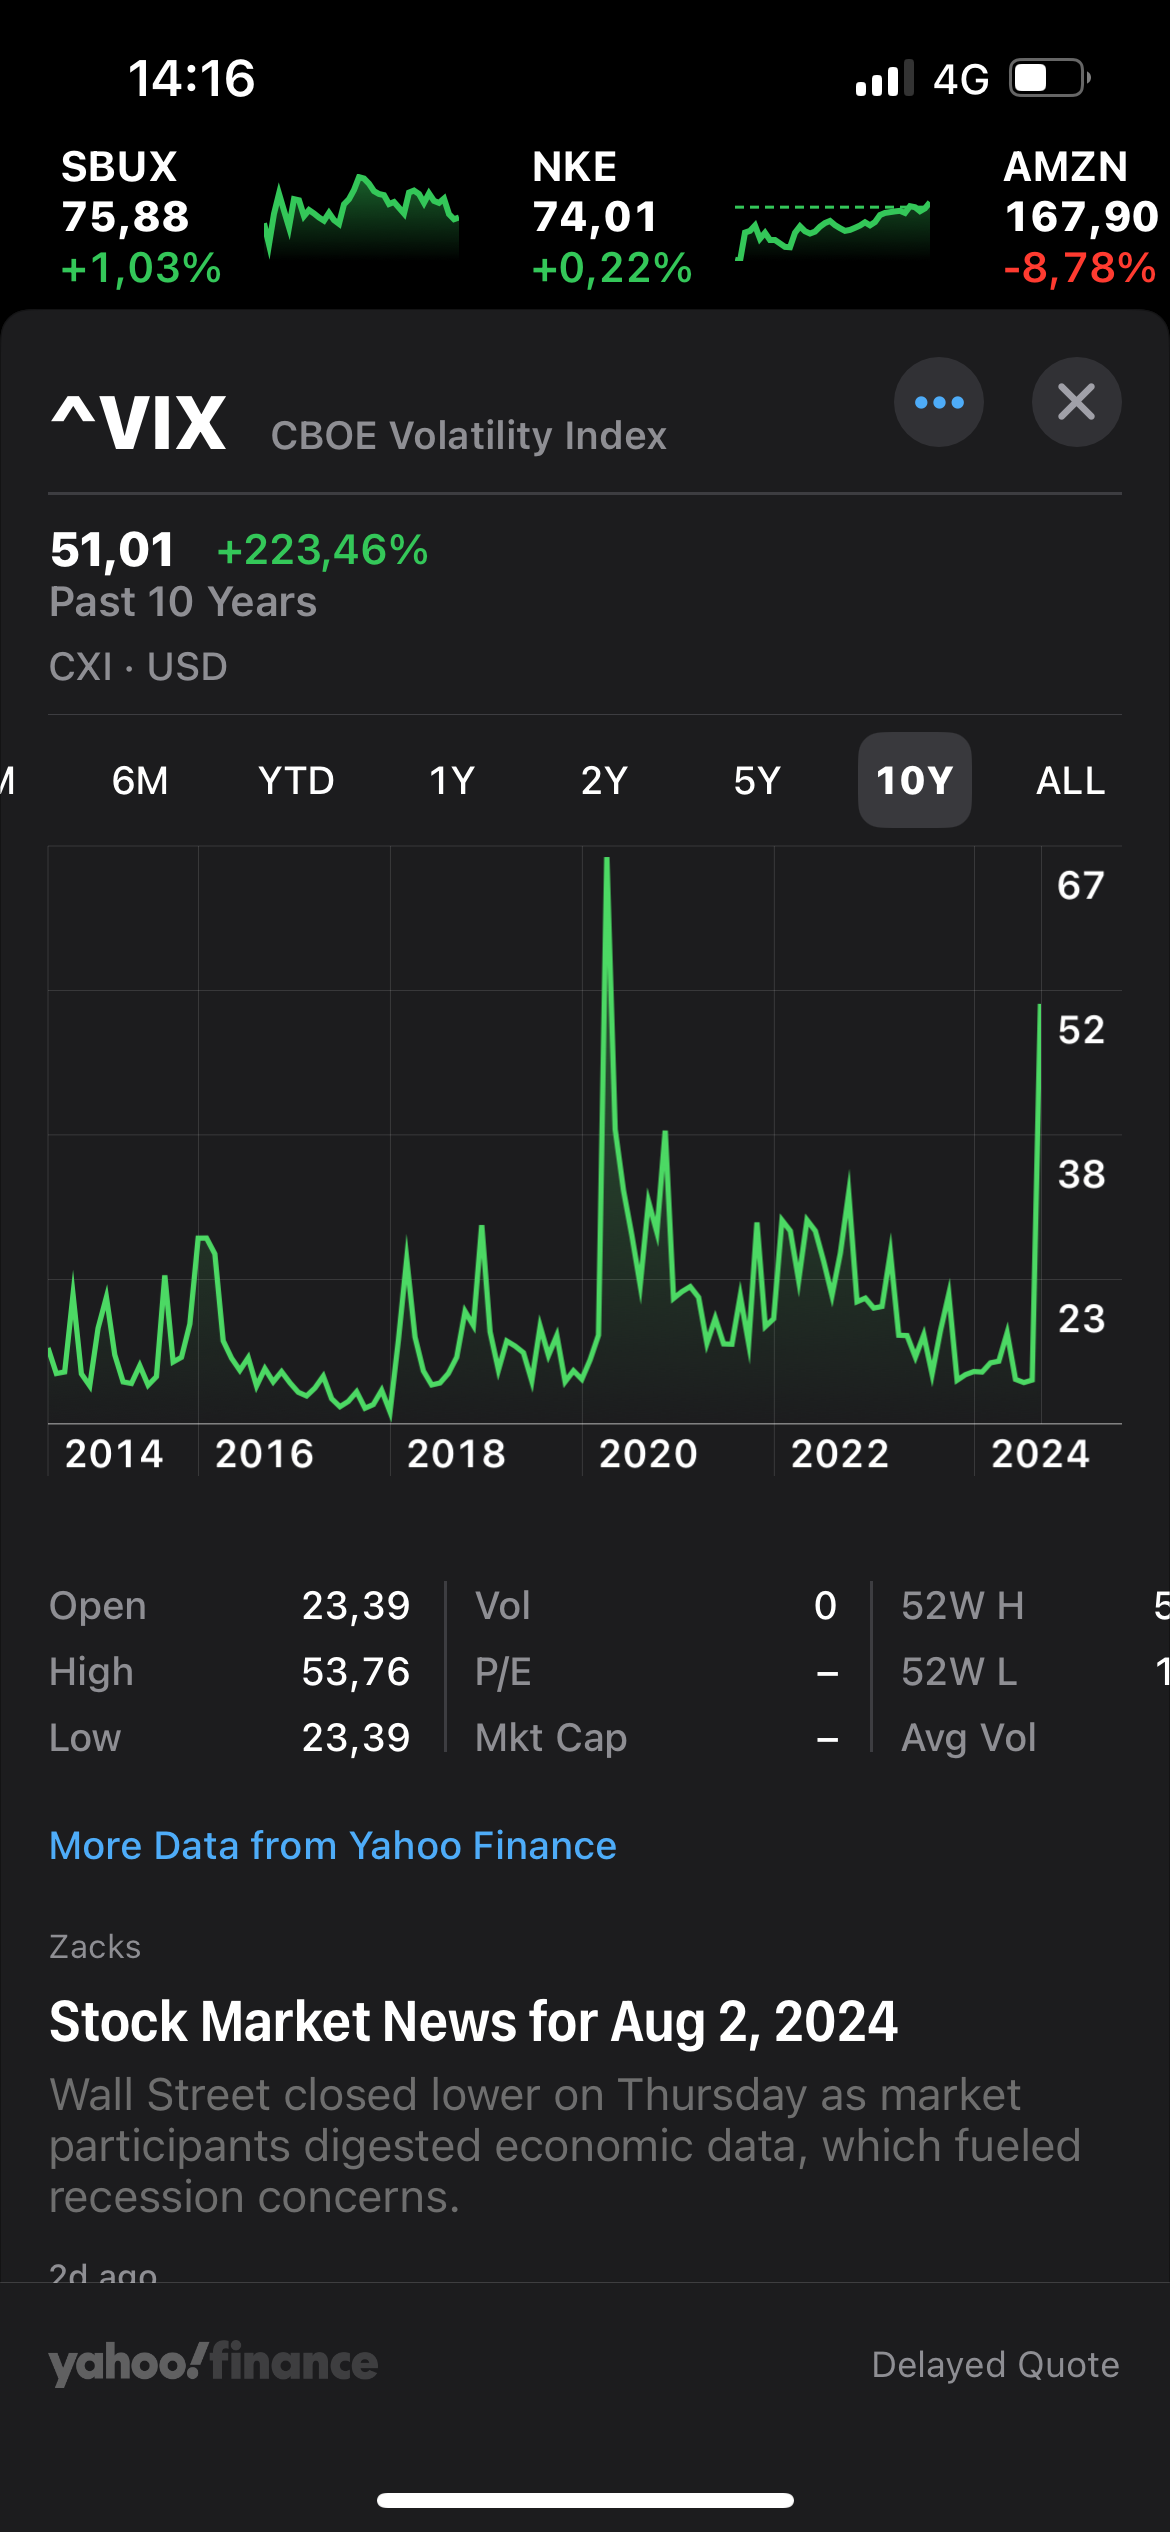Switch chart to 1Y range

coord(452,780)
